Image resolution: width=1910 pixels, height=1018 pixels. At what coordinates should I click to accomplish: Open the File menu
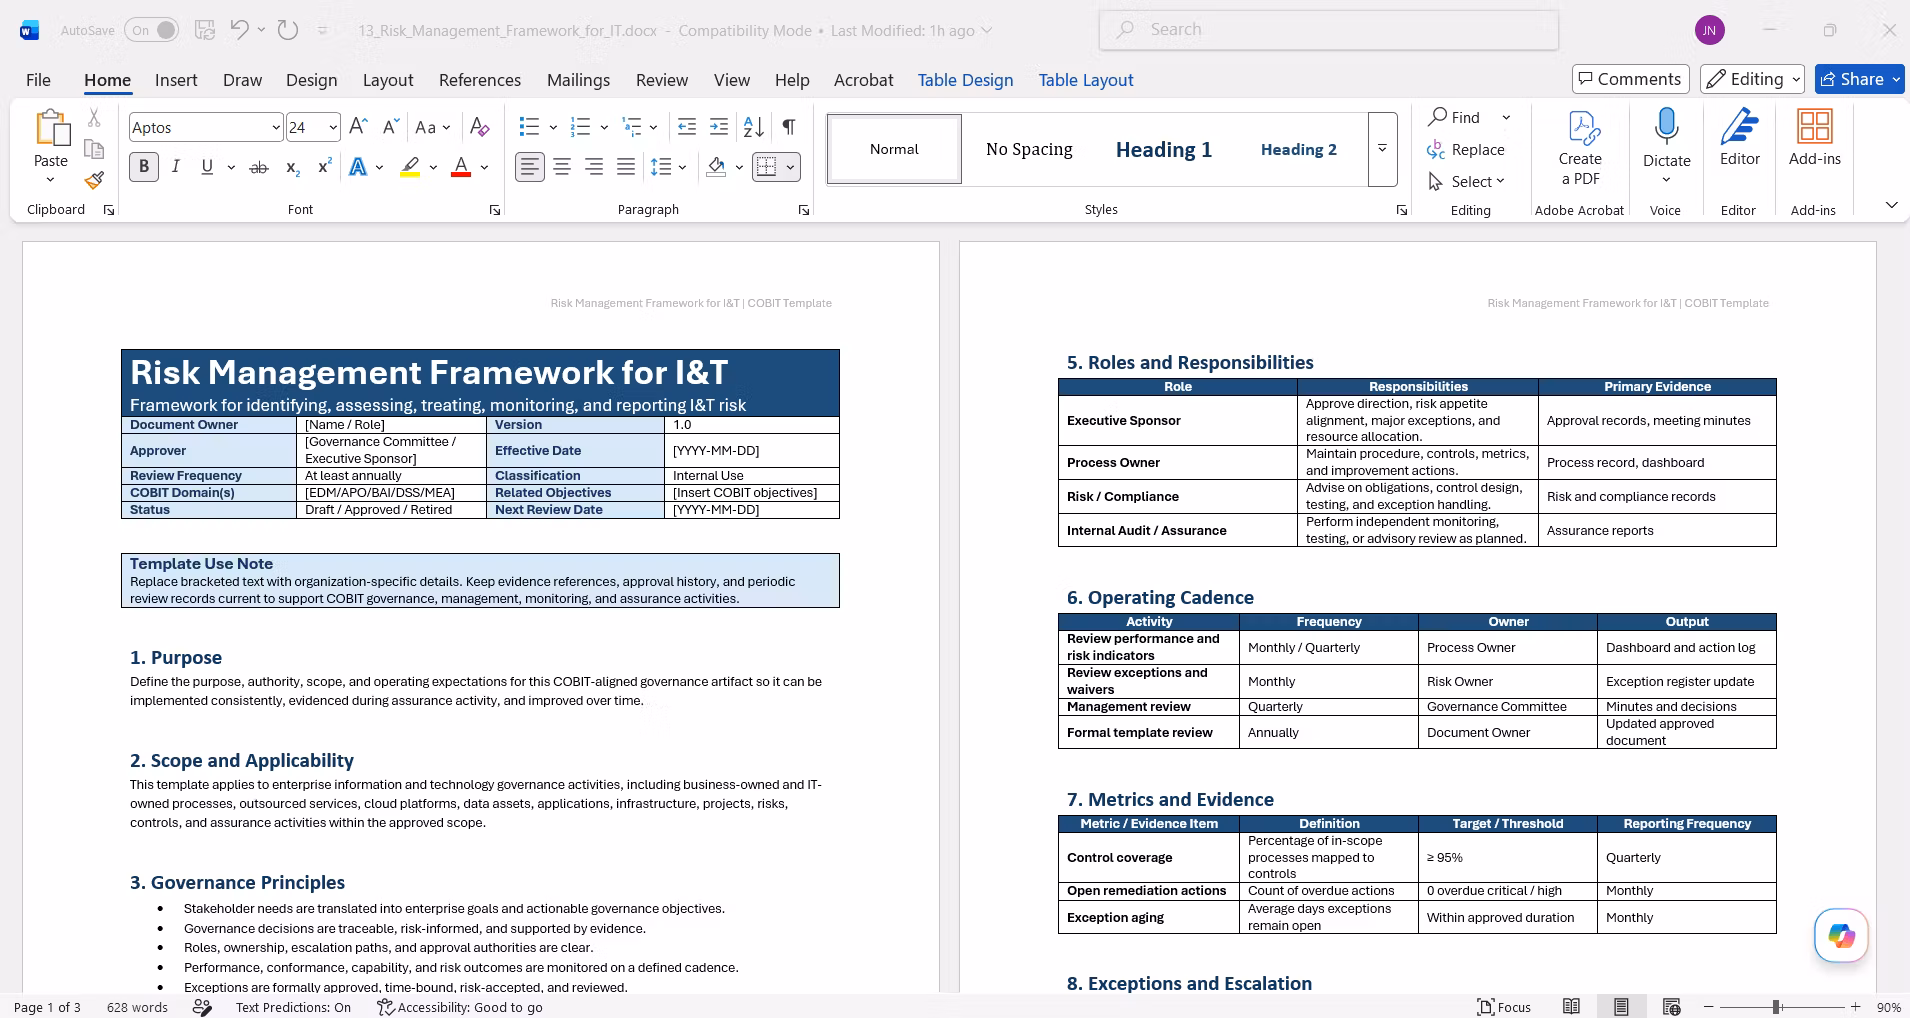38,80
